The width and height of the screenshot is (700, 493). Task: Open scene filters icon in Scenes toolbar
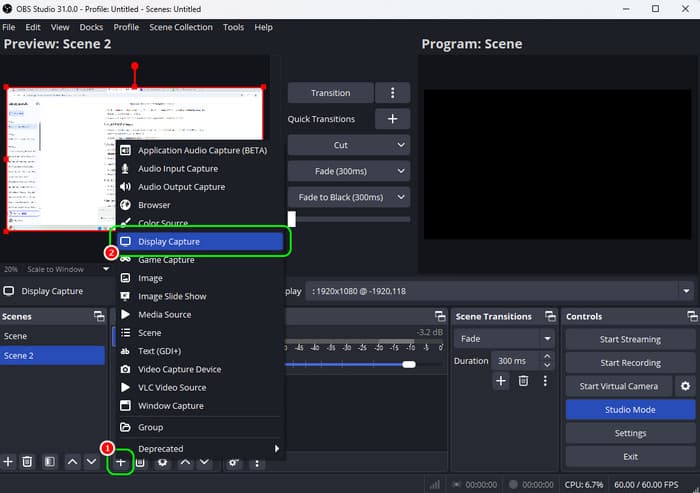point(50,461)
